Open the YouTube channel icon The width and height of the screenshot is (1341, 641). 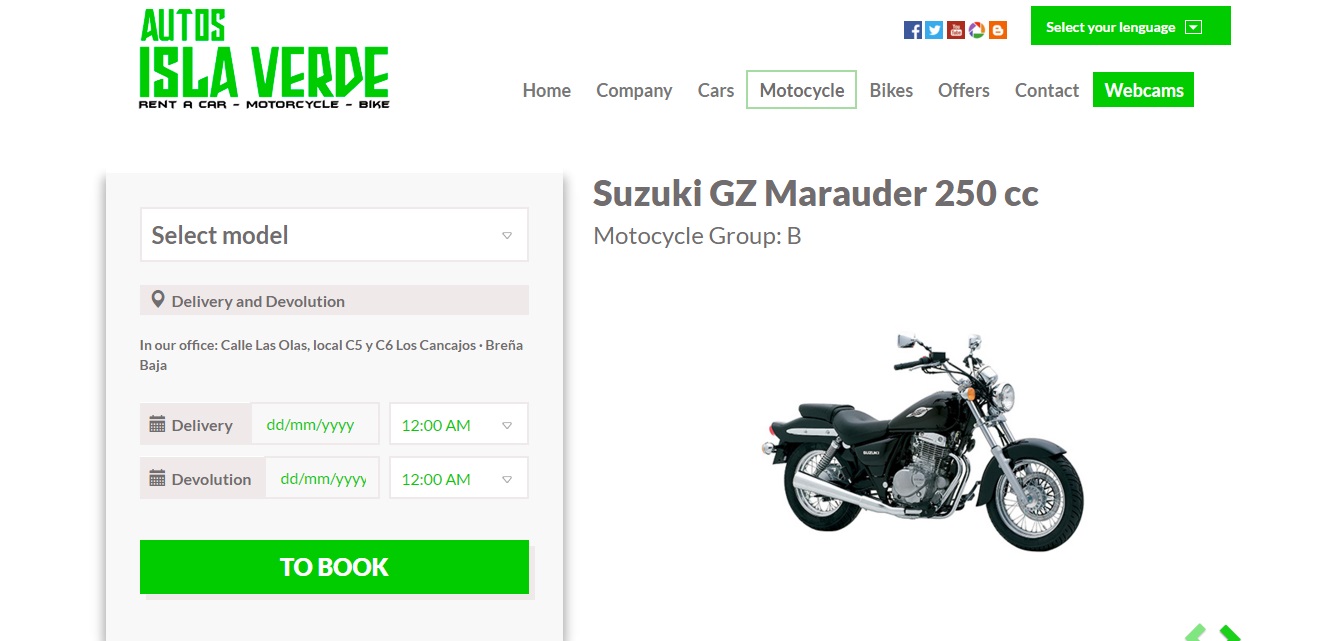[x=955, y=30]
